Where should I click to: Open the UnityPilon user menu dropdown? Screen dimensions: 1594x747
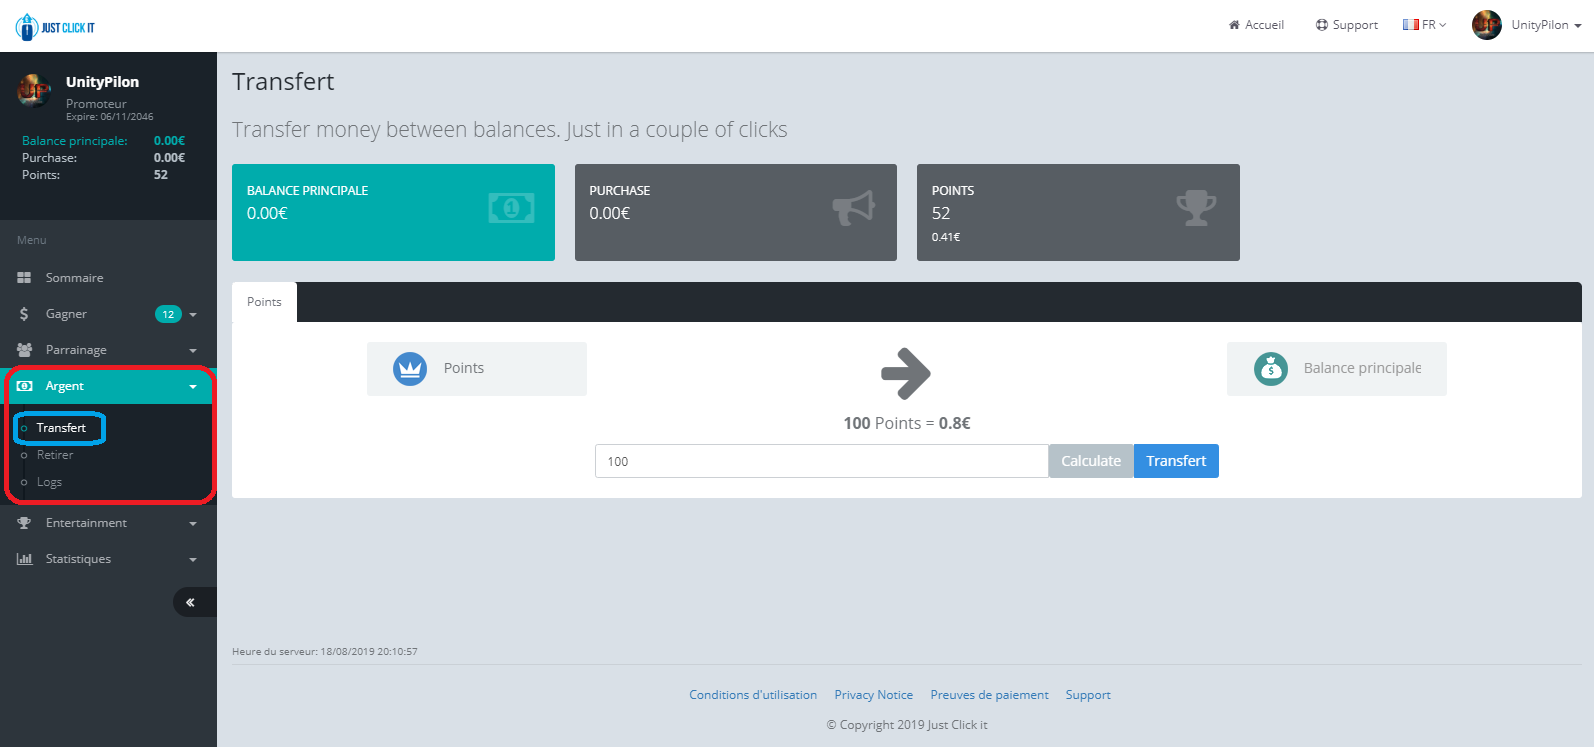click(1545, 25)
